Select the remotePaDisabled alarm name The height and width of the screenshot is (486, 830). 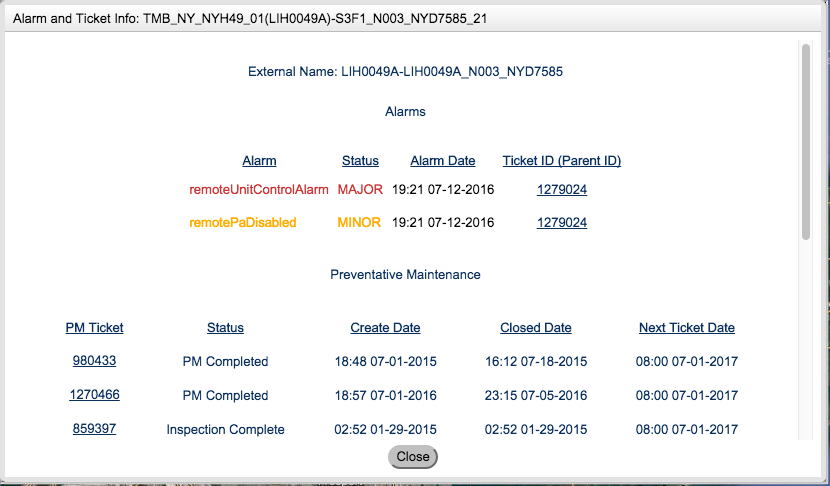pos(243,222)
